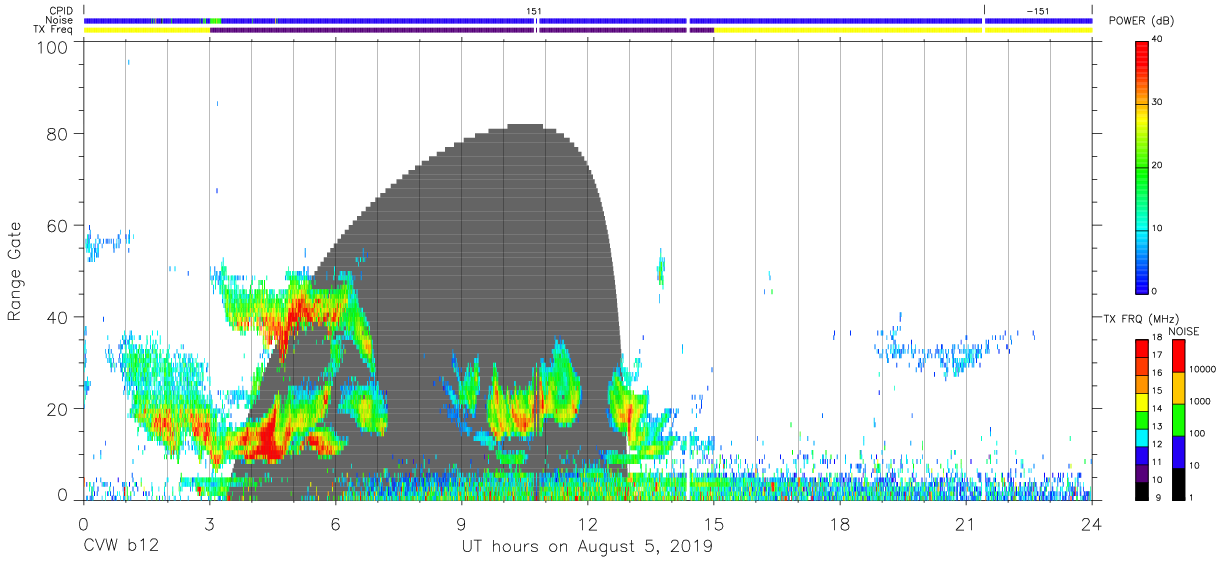The height and width of the screenshot is (567, 1228).
Task: Click the "TX Freq" row label
Action: click(x=52, y=30)
